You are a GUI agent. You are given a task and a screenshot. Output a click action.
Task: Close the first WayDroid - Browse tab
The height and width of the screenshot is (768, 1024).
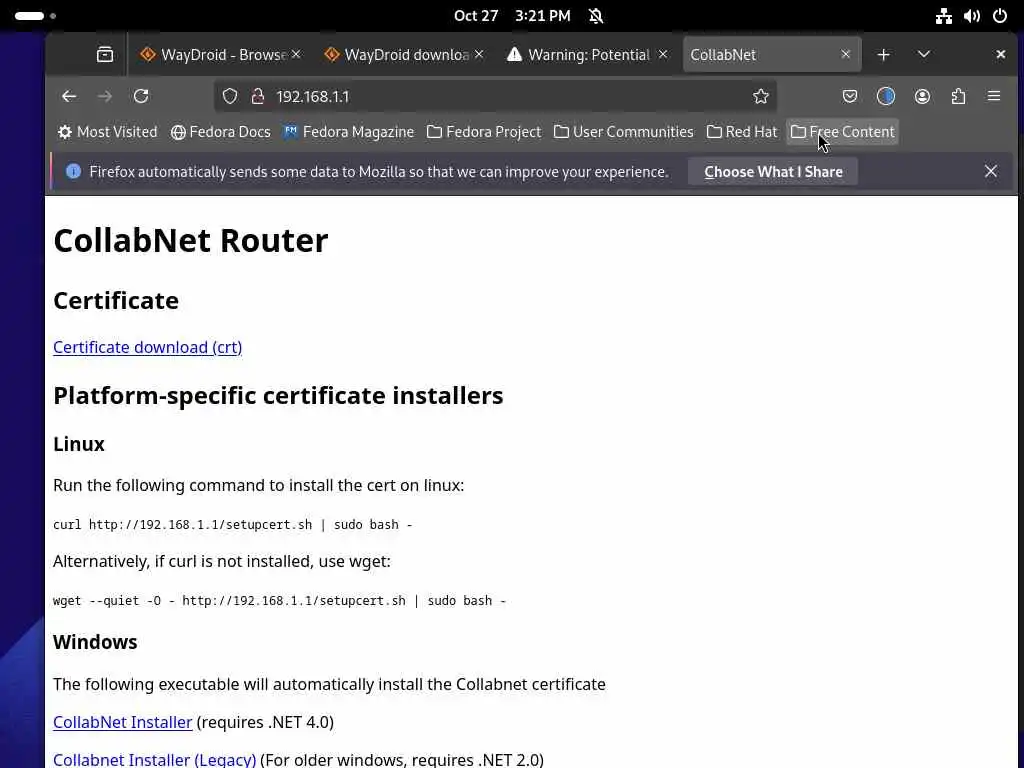296,54
